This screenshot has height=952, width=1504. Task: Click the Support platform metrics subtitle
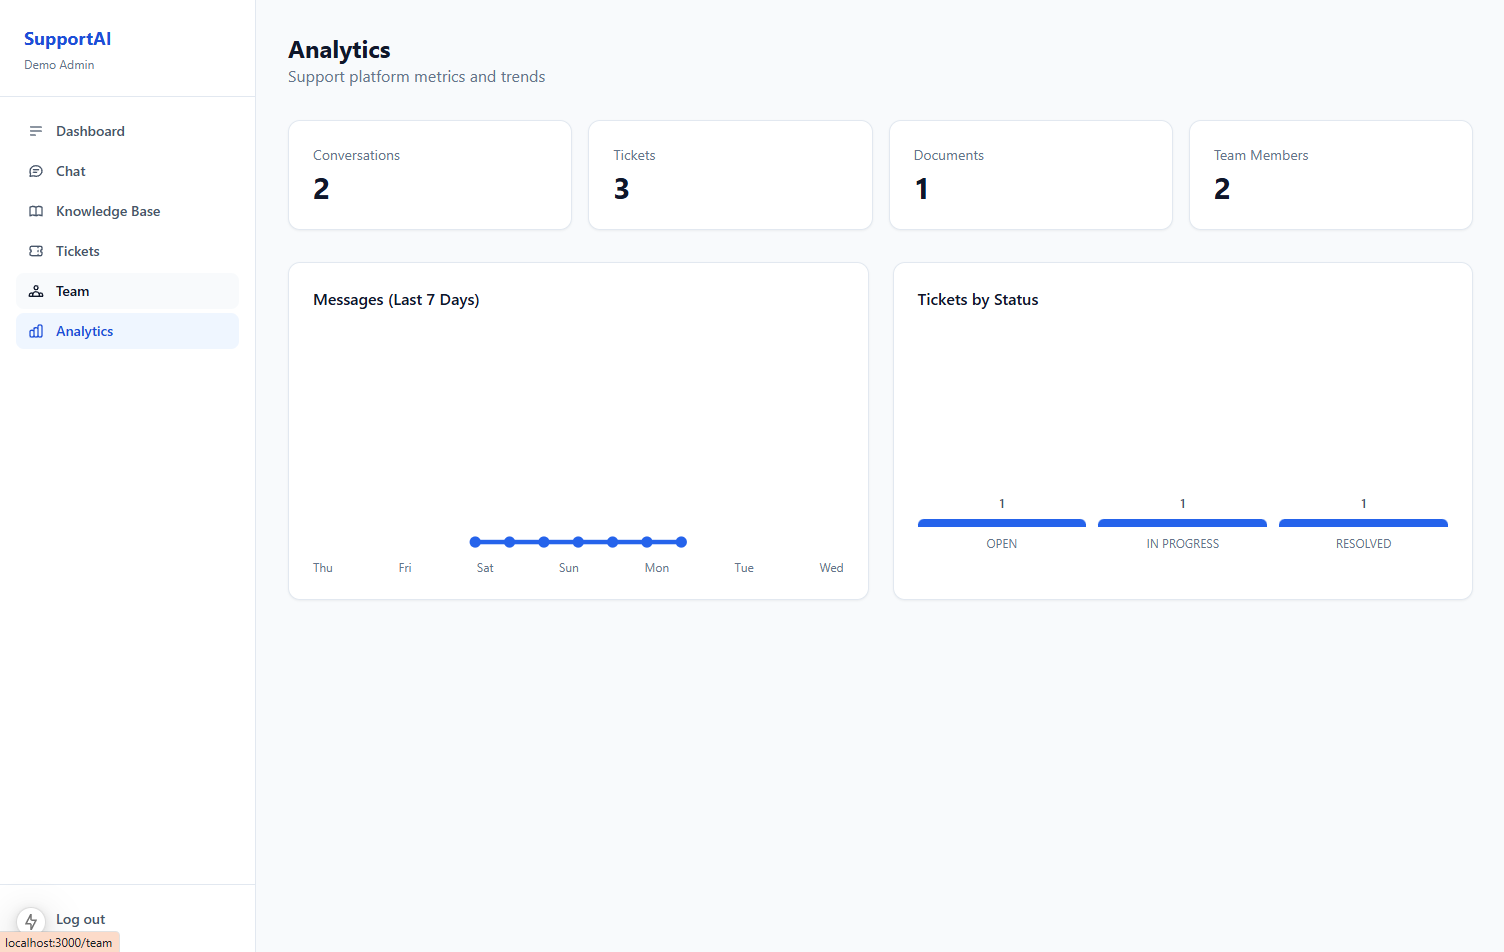(417, 77)
